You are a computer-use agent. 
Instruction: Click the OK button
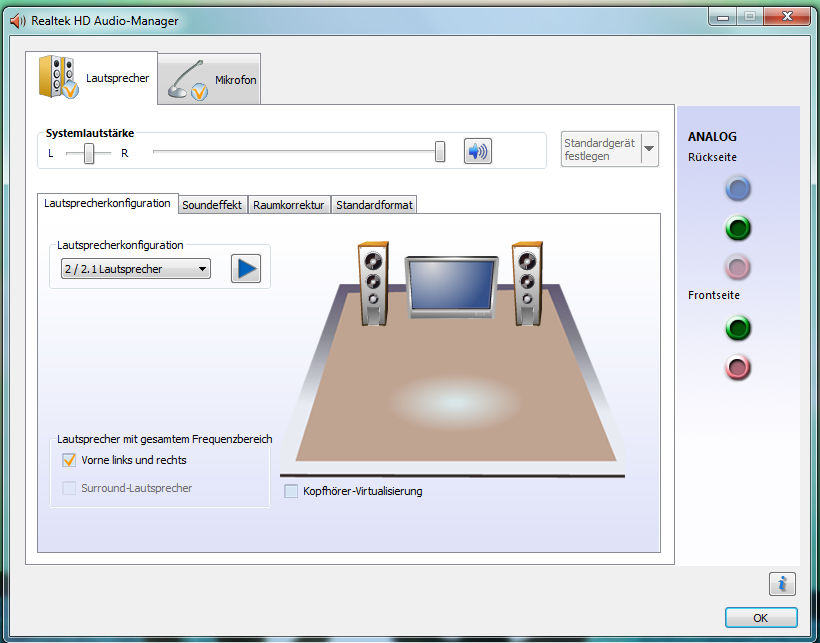(x=761, y=618)
